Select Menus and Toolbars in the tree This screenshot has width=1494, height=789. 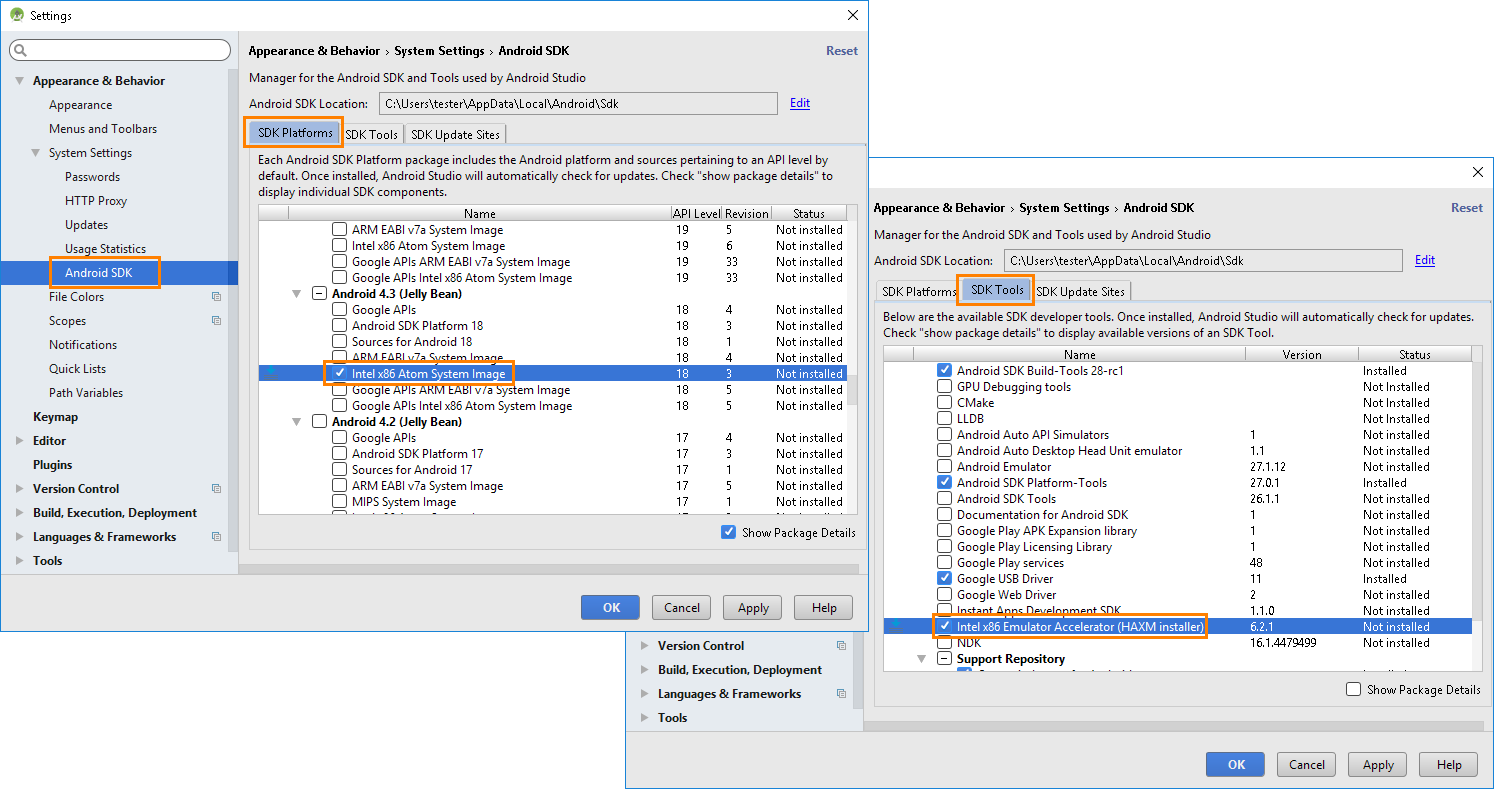click(103, 129)
